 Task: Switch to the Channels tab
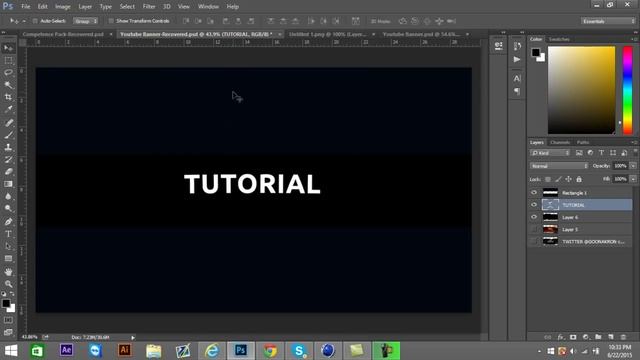560,142
